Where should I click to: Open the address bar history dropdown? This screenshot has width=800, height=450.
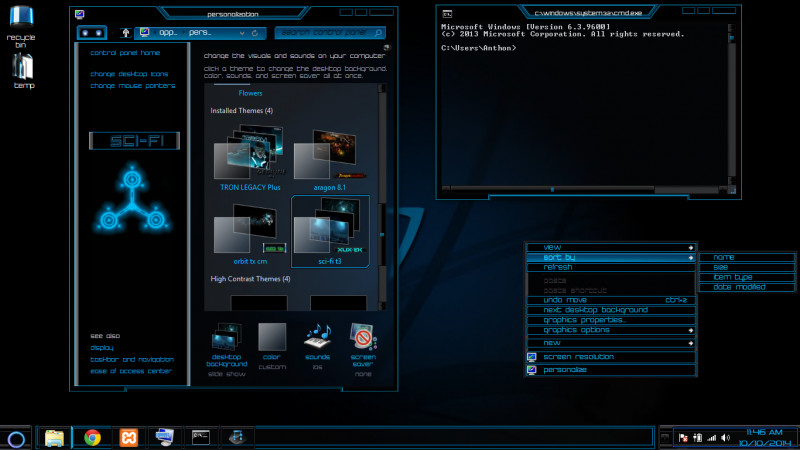click(242, 33)
